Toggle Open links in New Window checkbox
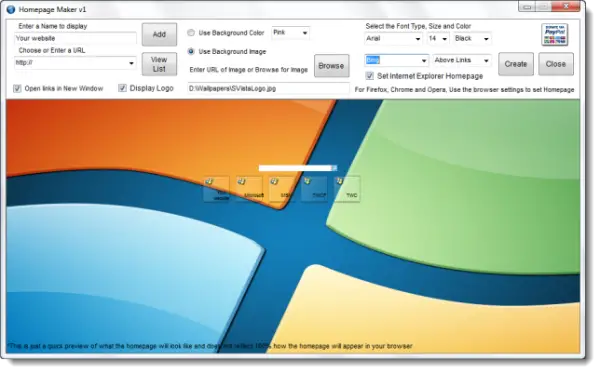Image resolution: width=600 pixels, height=373 pixels. point(17,89)
